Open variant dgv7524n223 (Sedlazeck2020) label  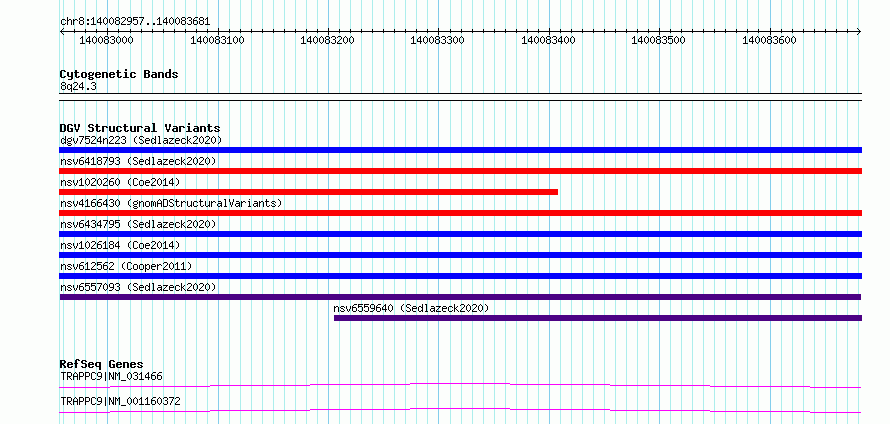point(141,140)
